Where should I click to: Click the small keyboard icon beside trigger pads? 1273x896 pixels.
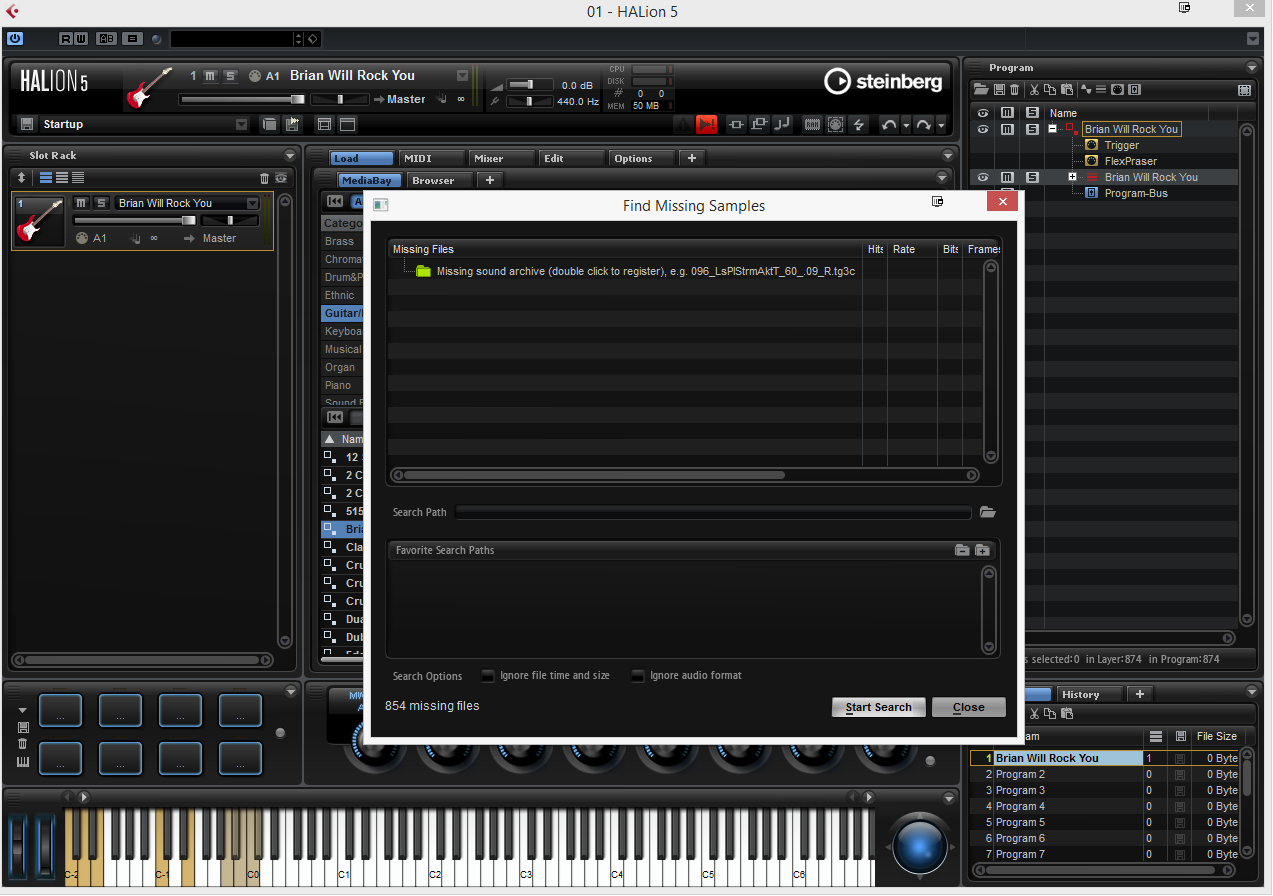coord(23,762)
